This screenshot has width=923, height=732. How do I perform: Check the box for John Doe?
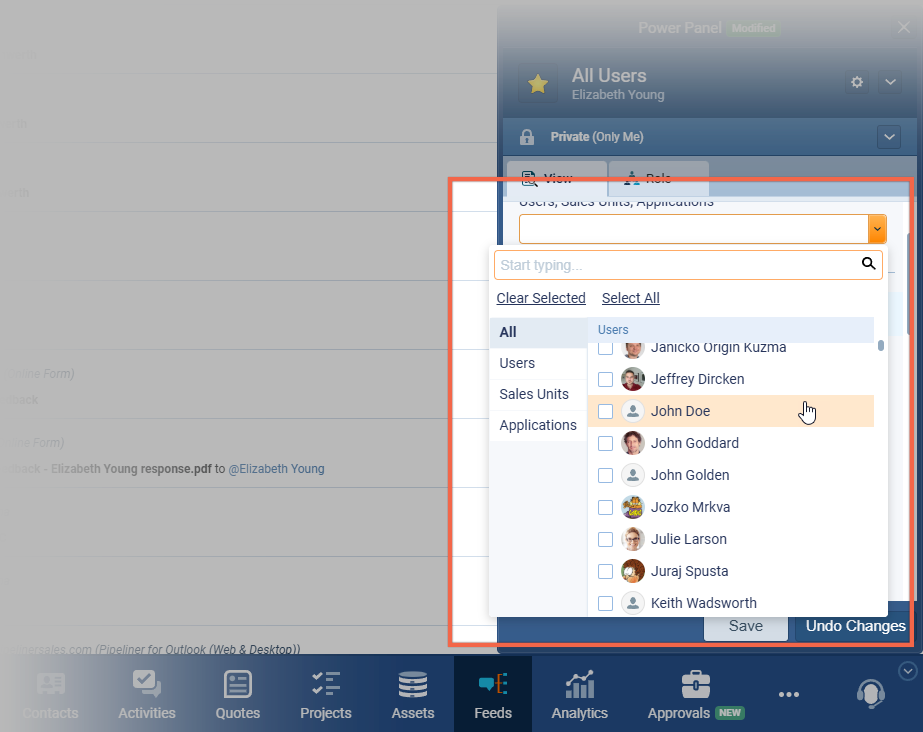click(x=606, y=411)
